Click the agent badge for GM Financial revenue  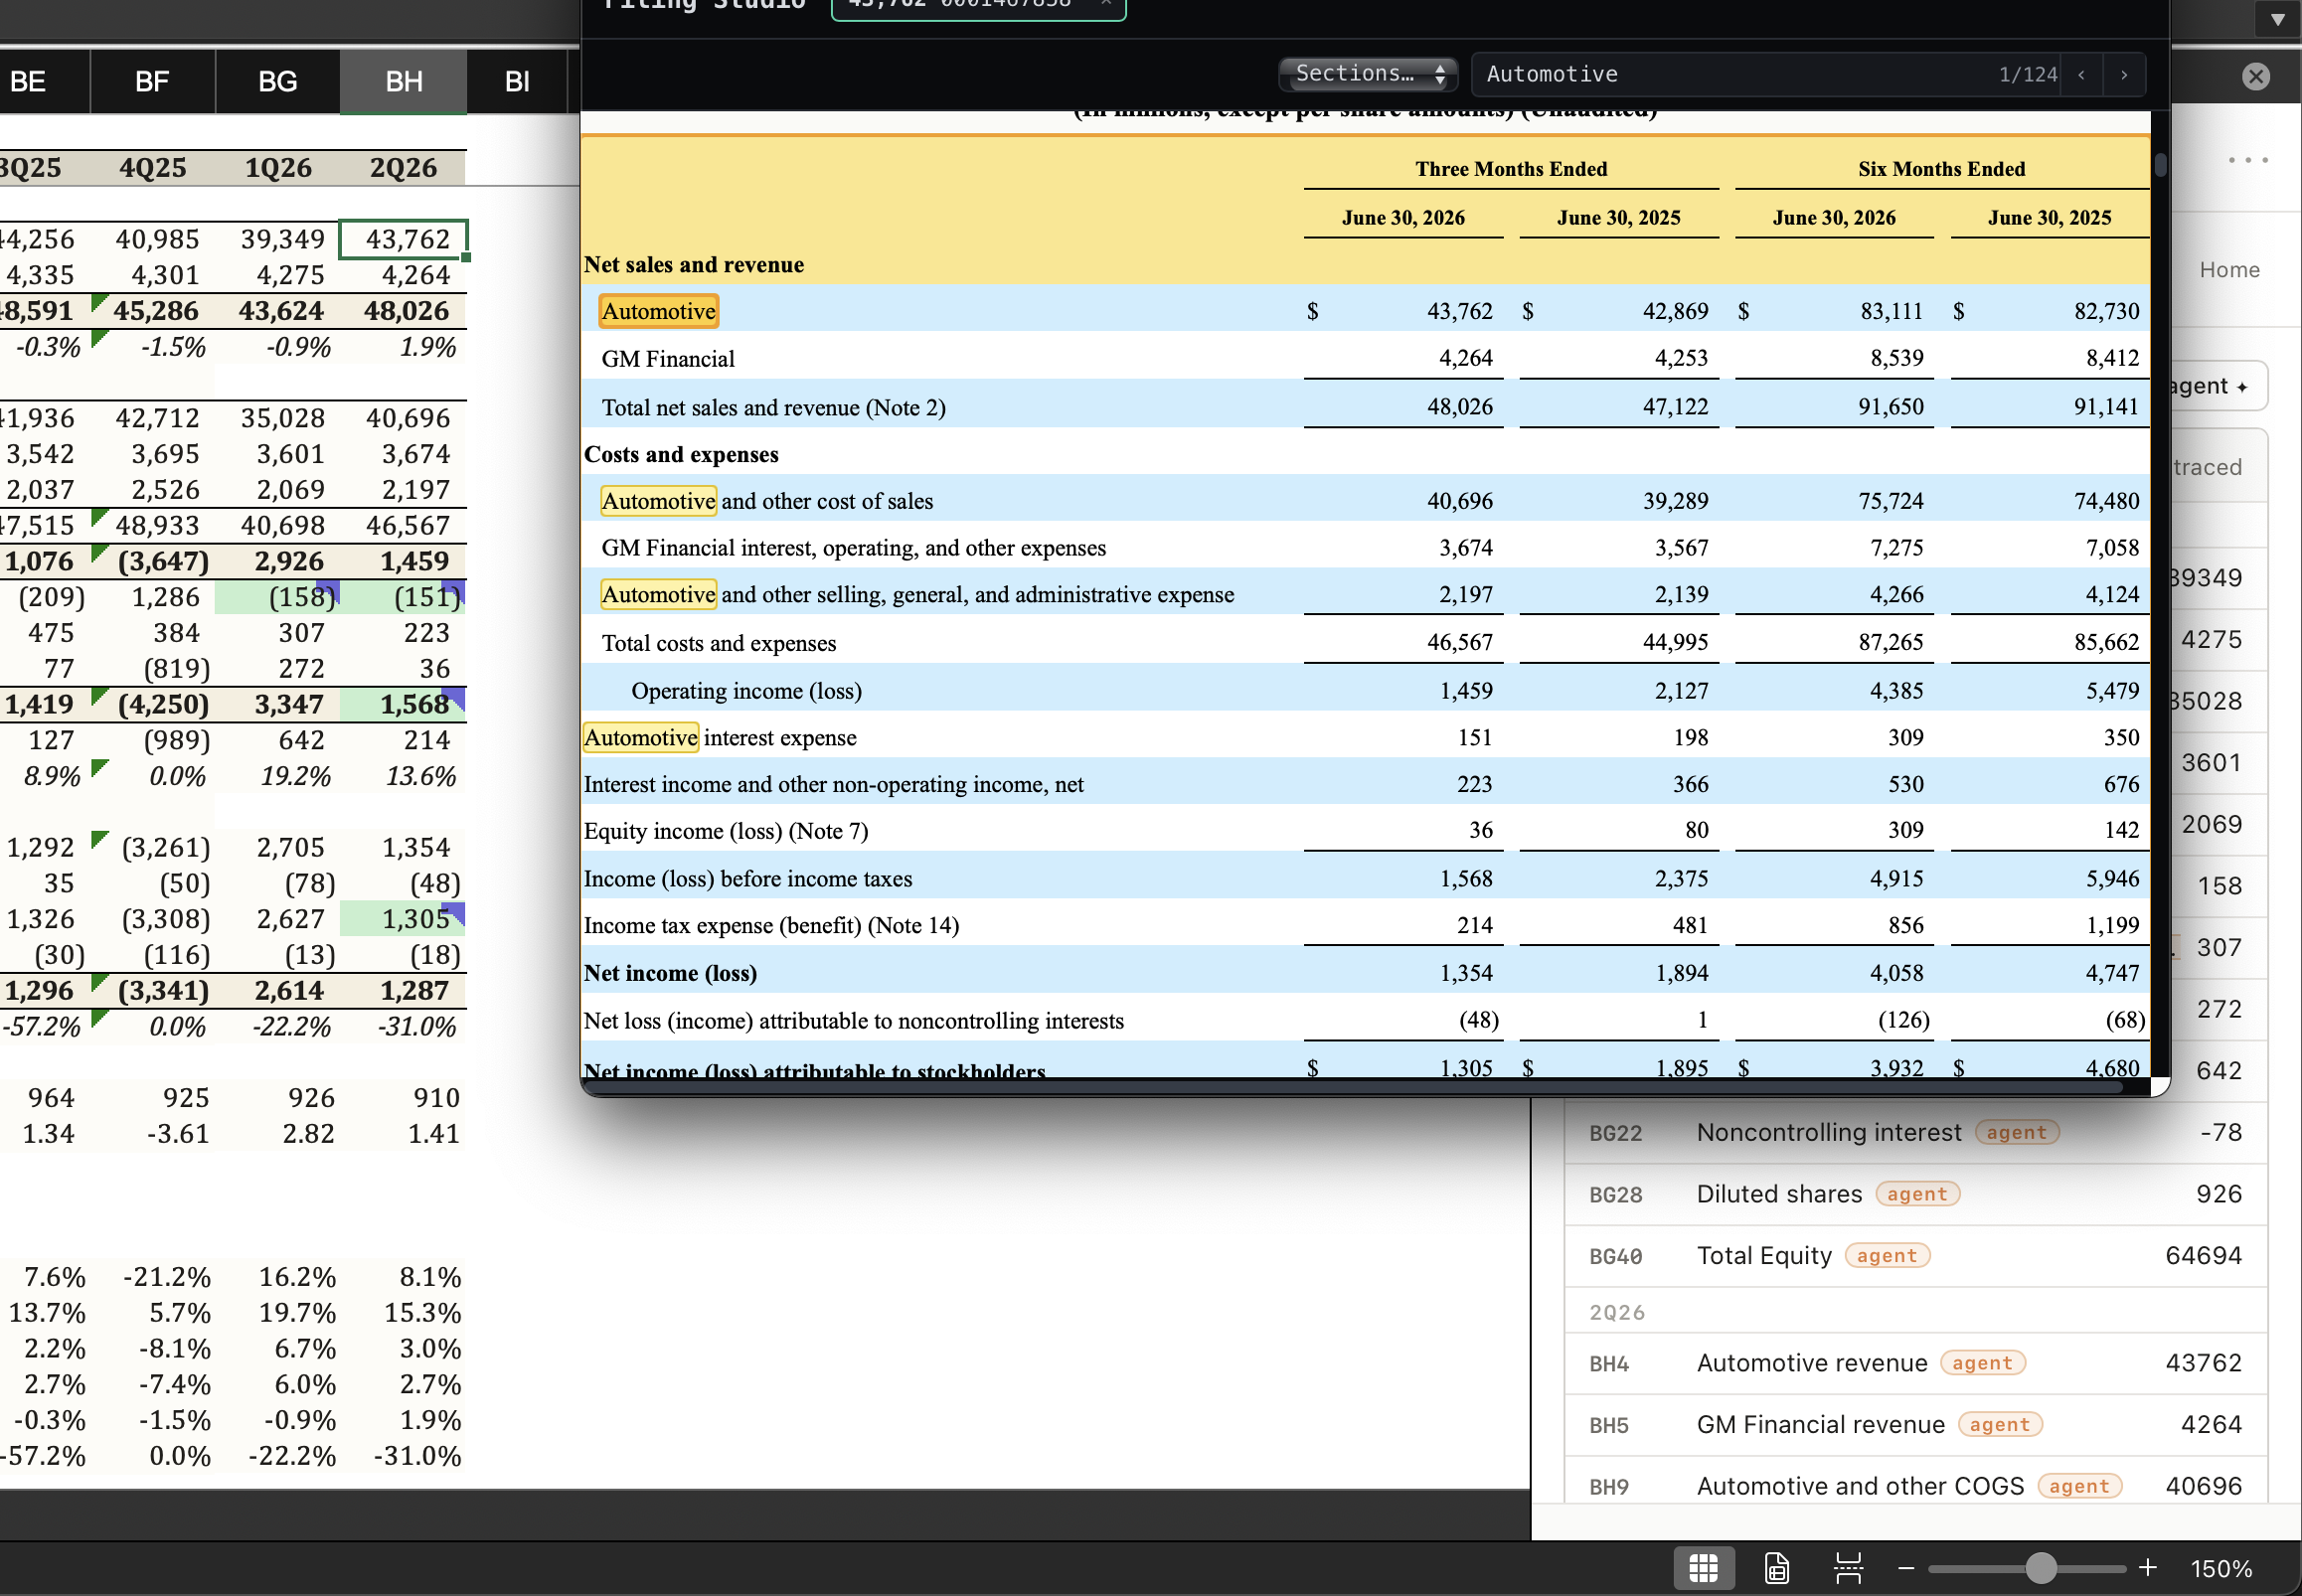coord(1999,1425)
